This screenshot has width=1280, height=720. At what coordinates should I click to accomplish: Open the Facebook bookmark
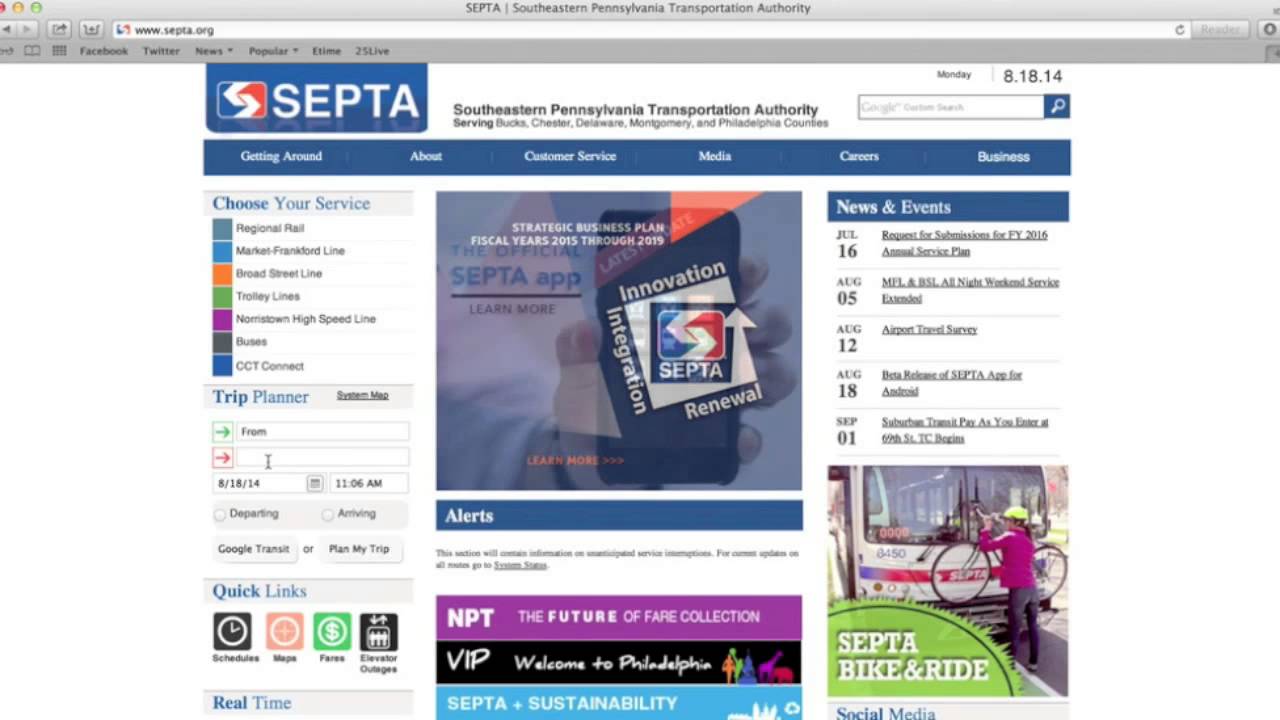pyautogui.click(x=104, y=51)
